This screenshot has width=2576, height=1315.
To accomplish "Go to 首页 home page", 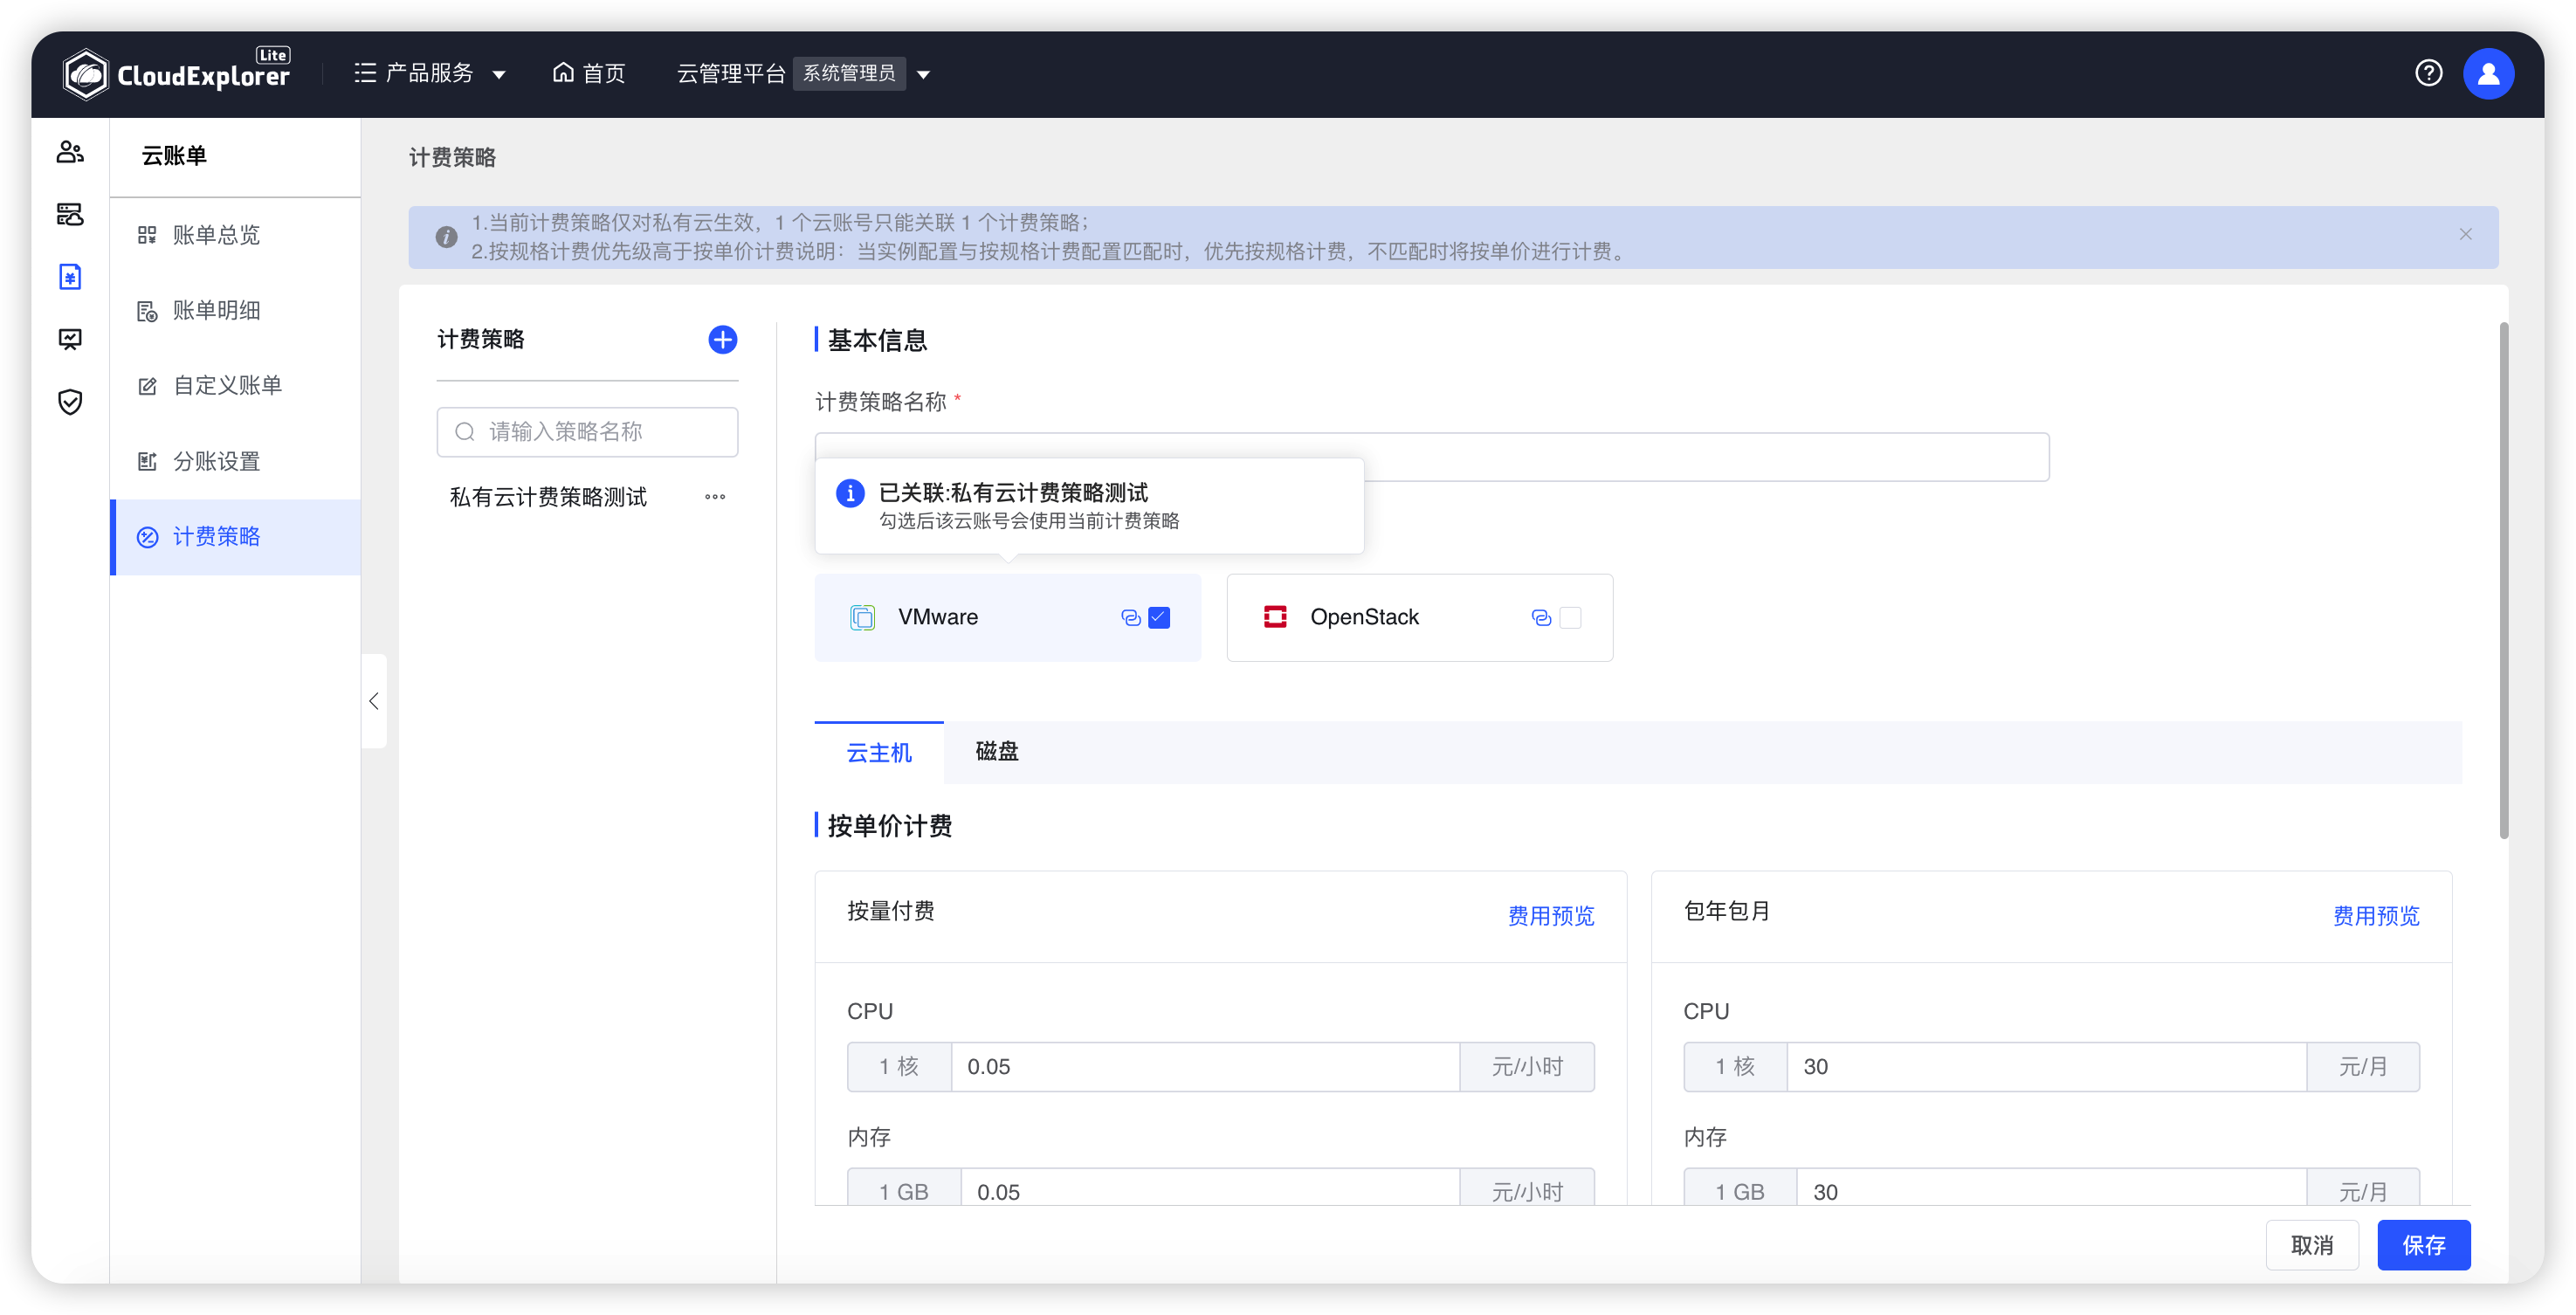I will (x=589, y=73).
